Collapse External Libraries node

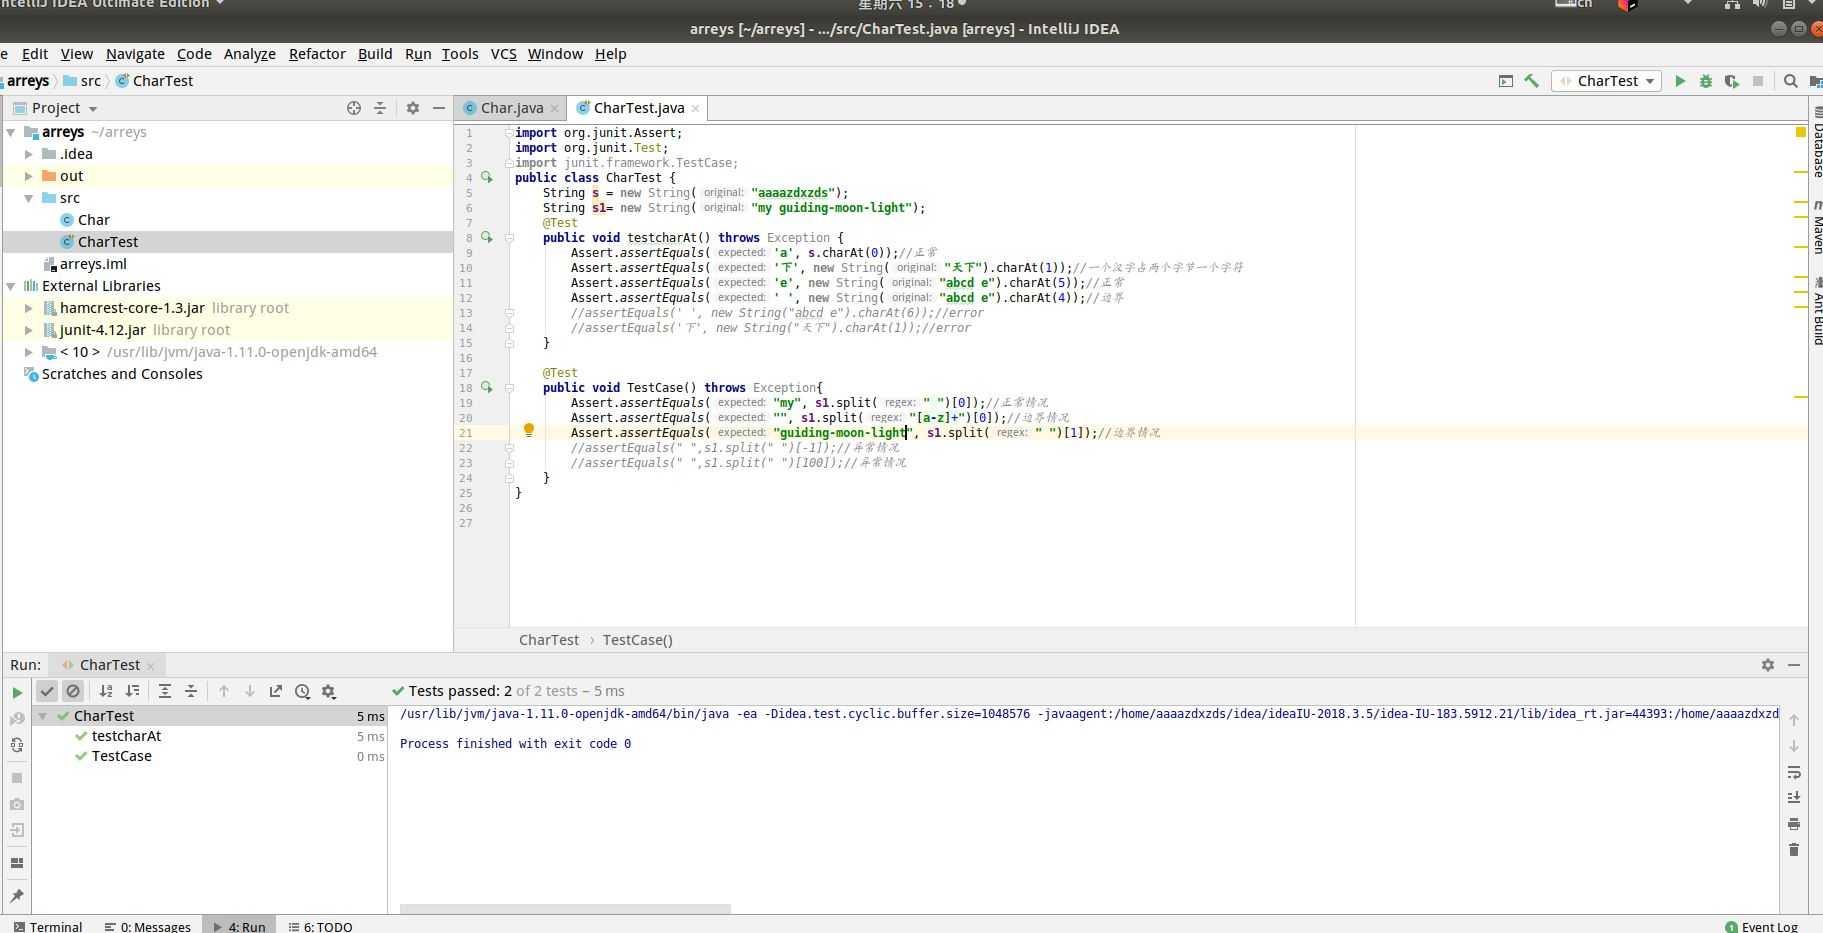(x=11, y=286)
